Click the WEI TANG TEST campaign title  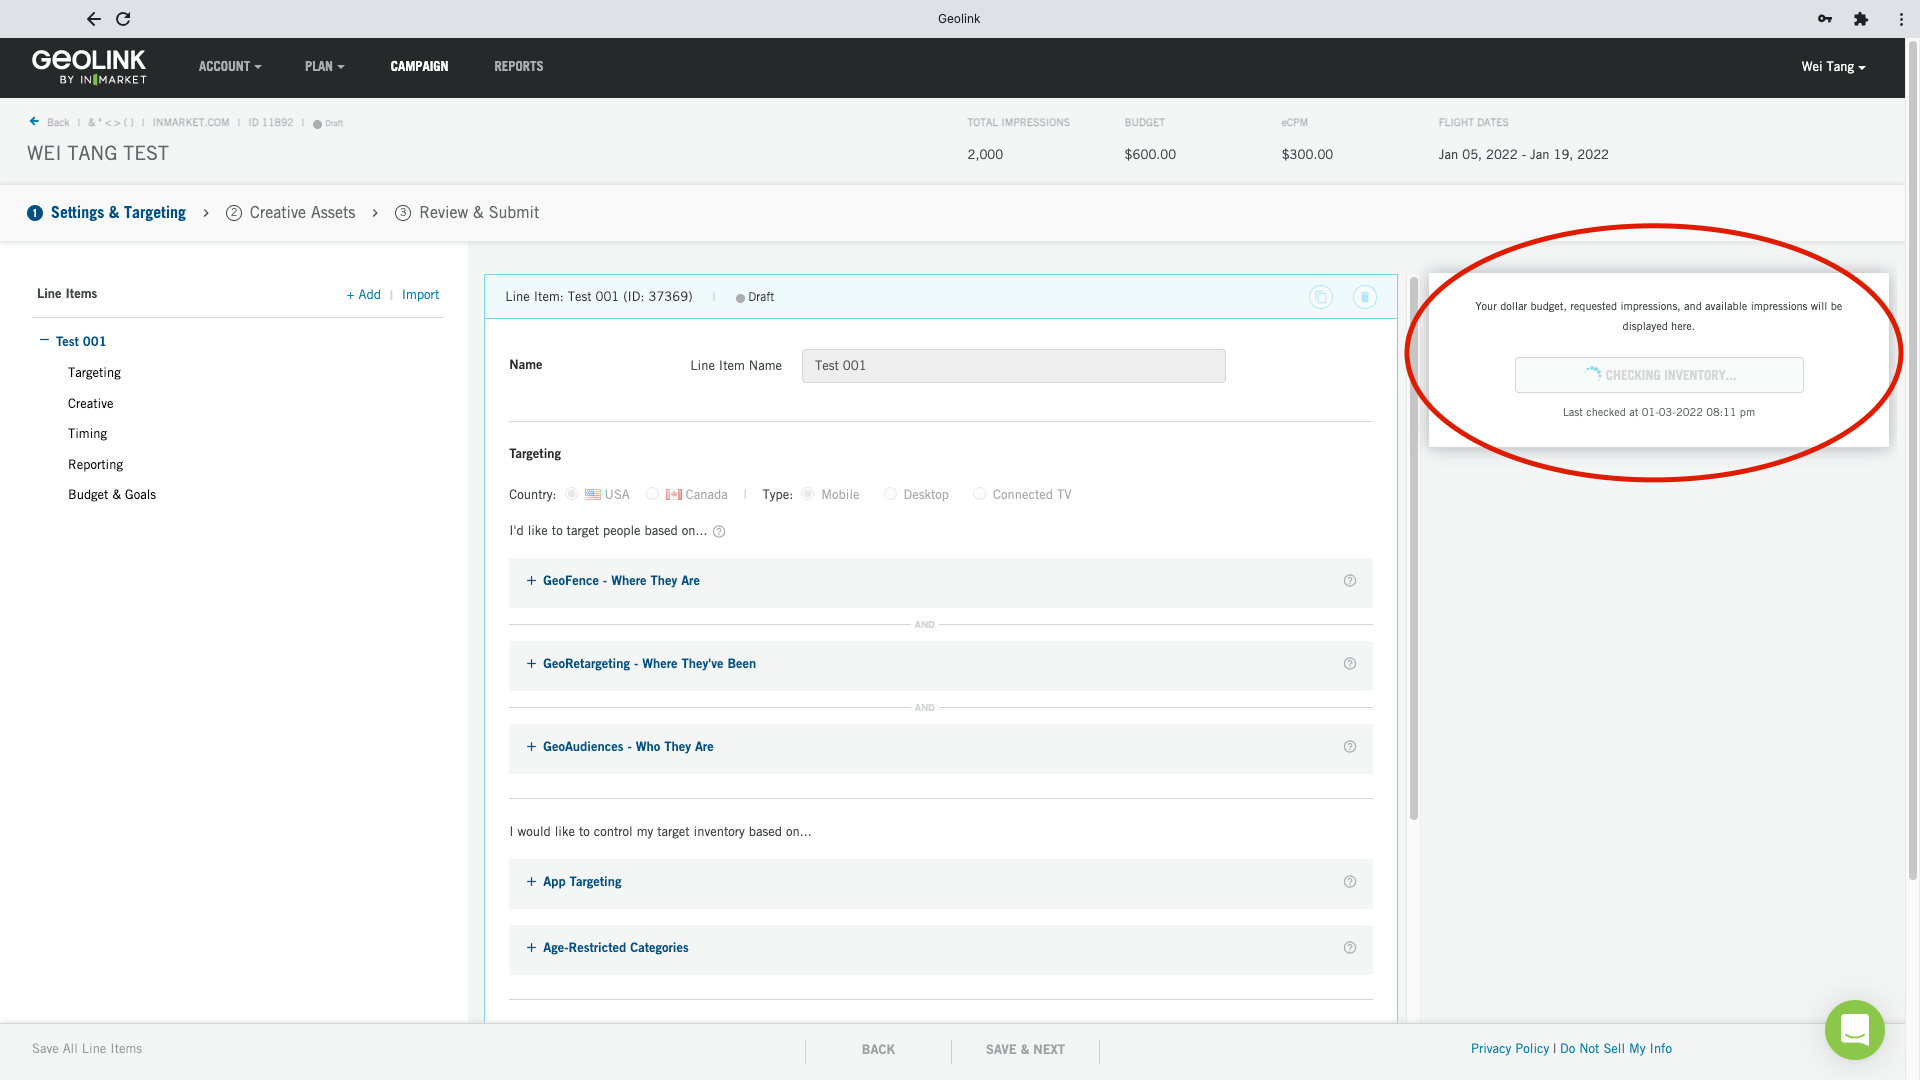coord(98,154)
